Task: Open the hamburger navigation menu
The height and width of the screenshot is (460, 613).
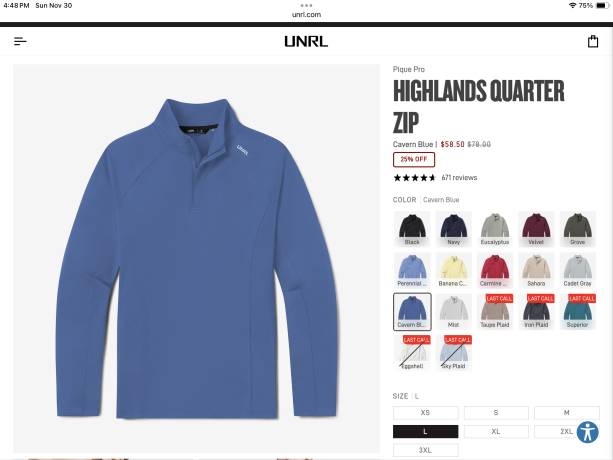Action: (x=20, y=41)
